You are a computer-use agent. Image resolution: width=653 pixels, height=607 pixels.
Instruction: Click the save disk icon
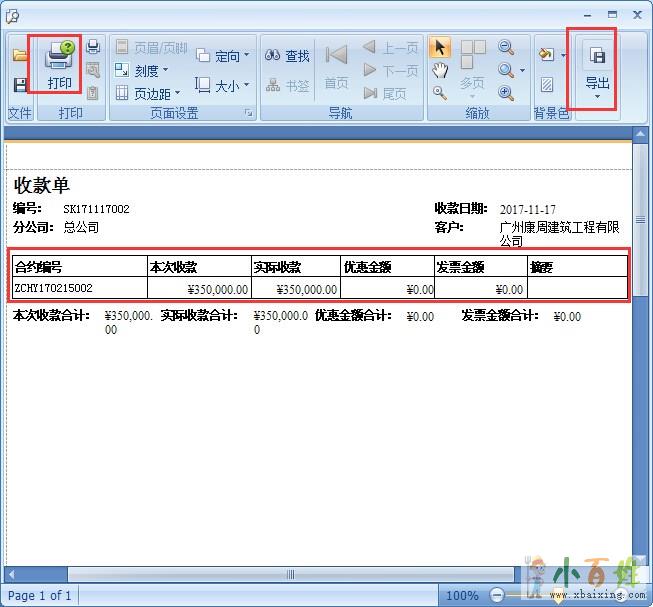tap(20, 85)
